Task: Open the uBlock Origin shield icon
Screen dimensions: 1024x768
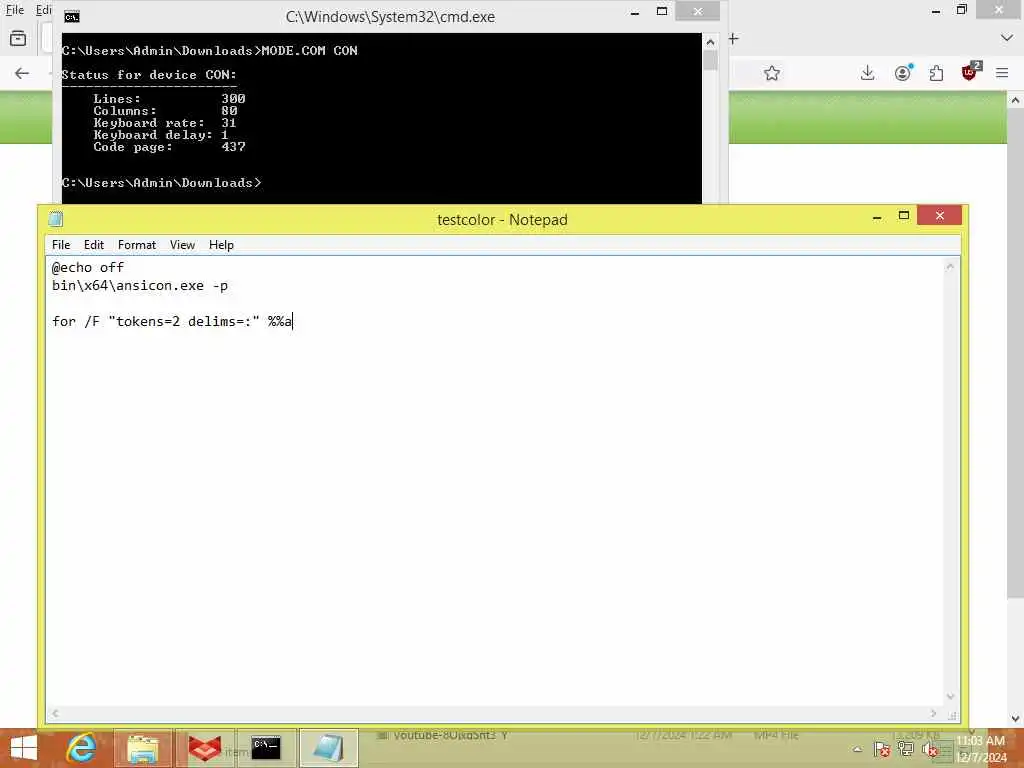Action: [x=970, y=71]
